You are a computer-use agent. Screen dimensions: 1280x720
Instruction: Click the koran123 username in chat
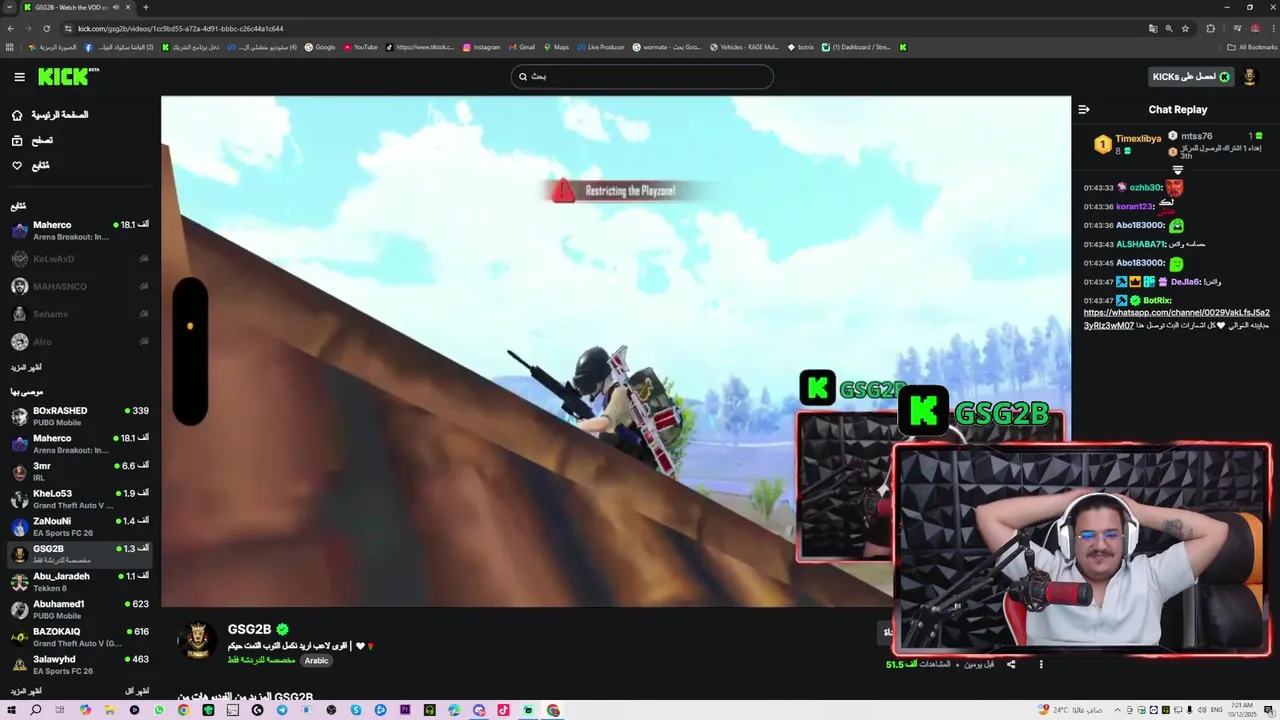click(x=1134, y=207)
